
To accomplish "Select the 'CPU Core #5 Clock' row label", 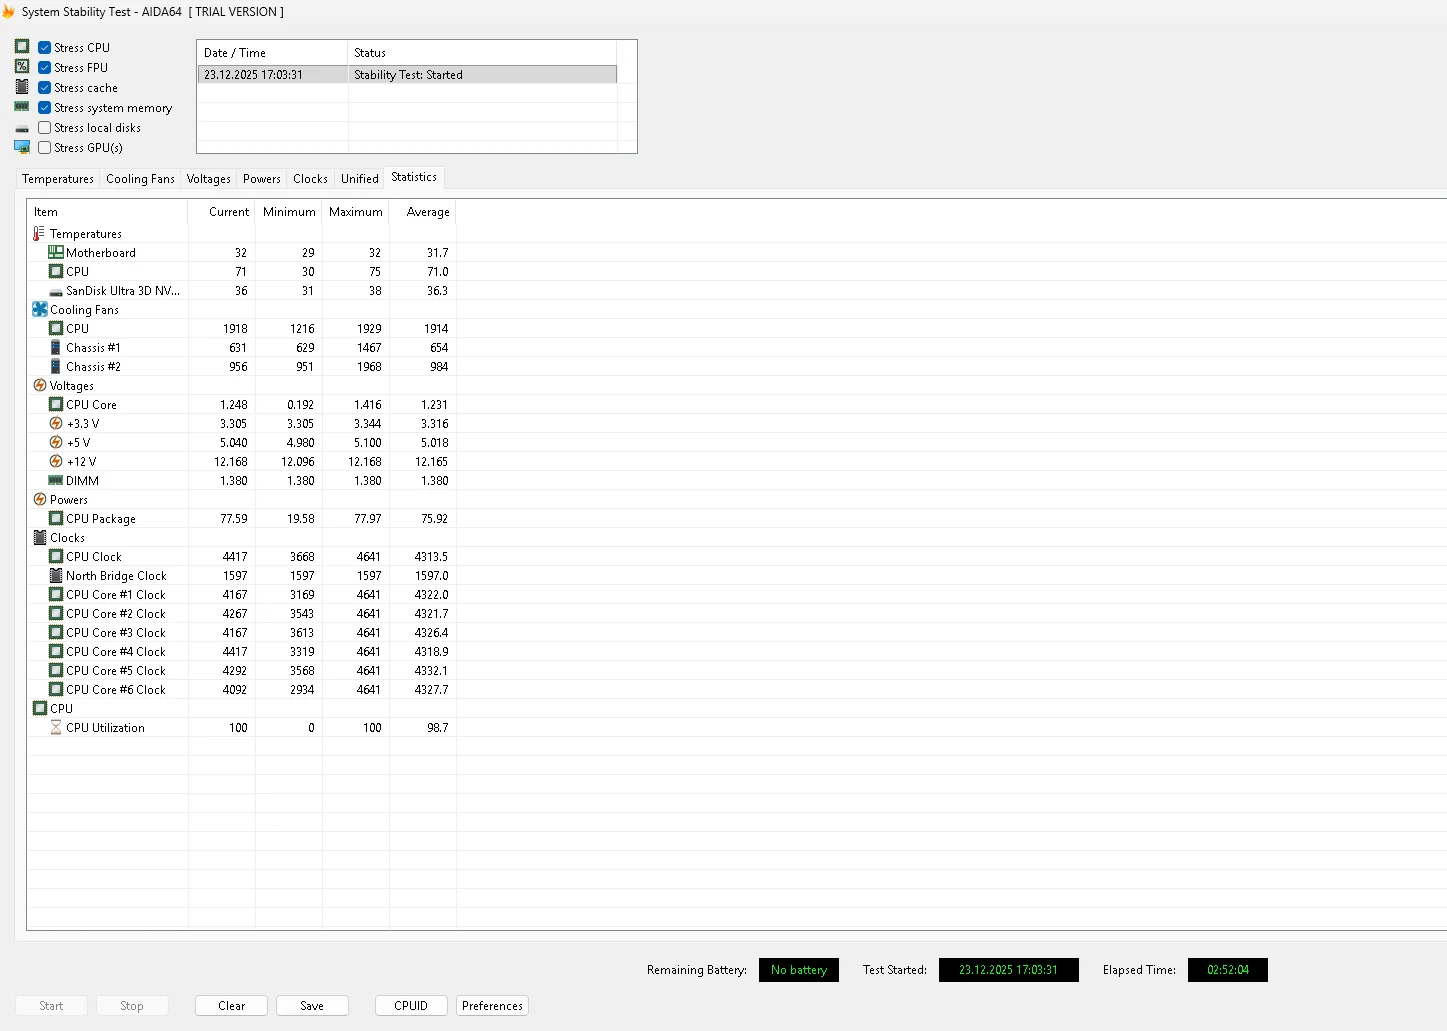I will coord(116,671).
